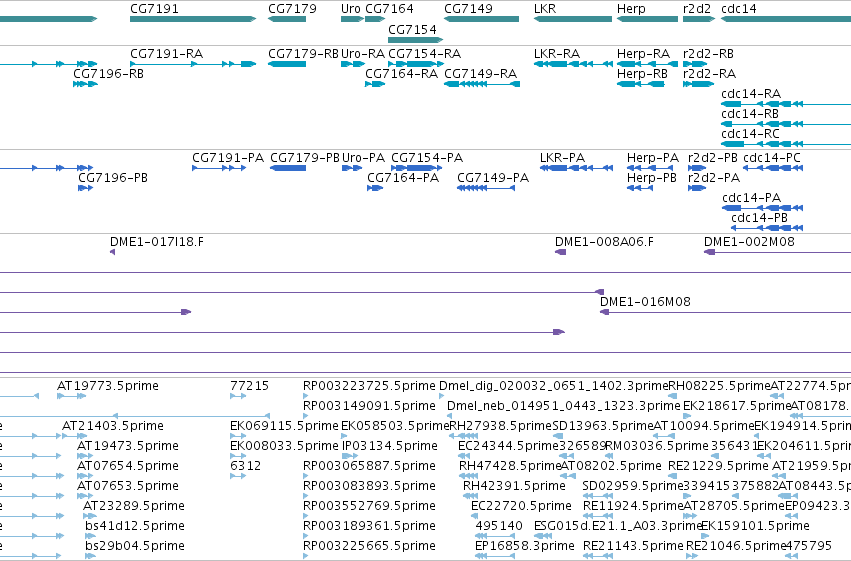
Task: Select transcript label r2d2-RB
Action: click(x=708, y=54)
